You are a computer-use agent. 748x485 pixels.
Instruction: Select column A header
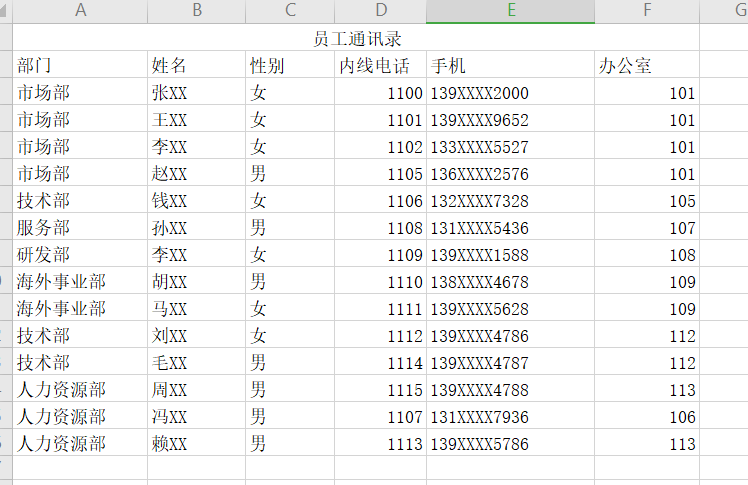coord(80,10)
